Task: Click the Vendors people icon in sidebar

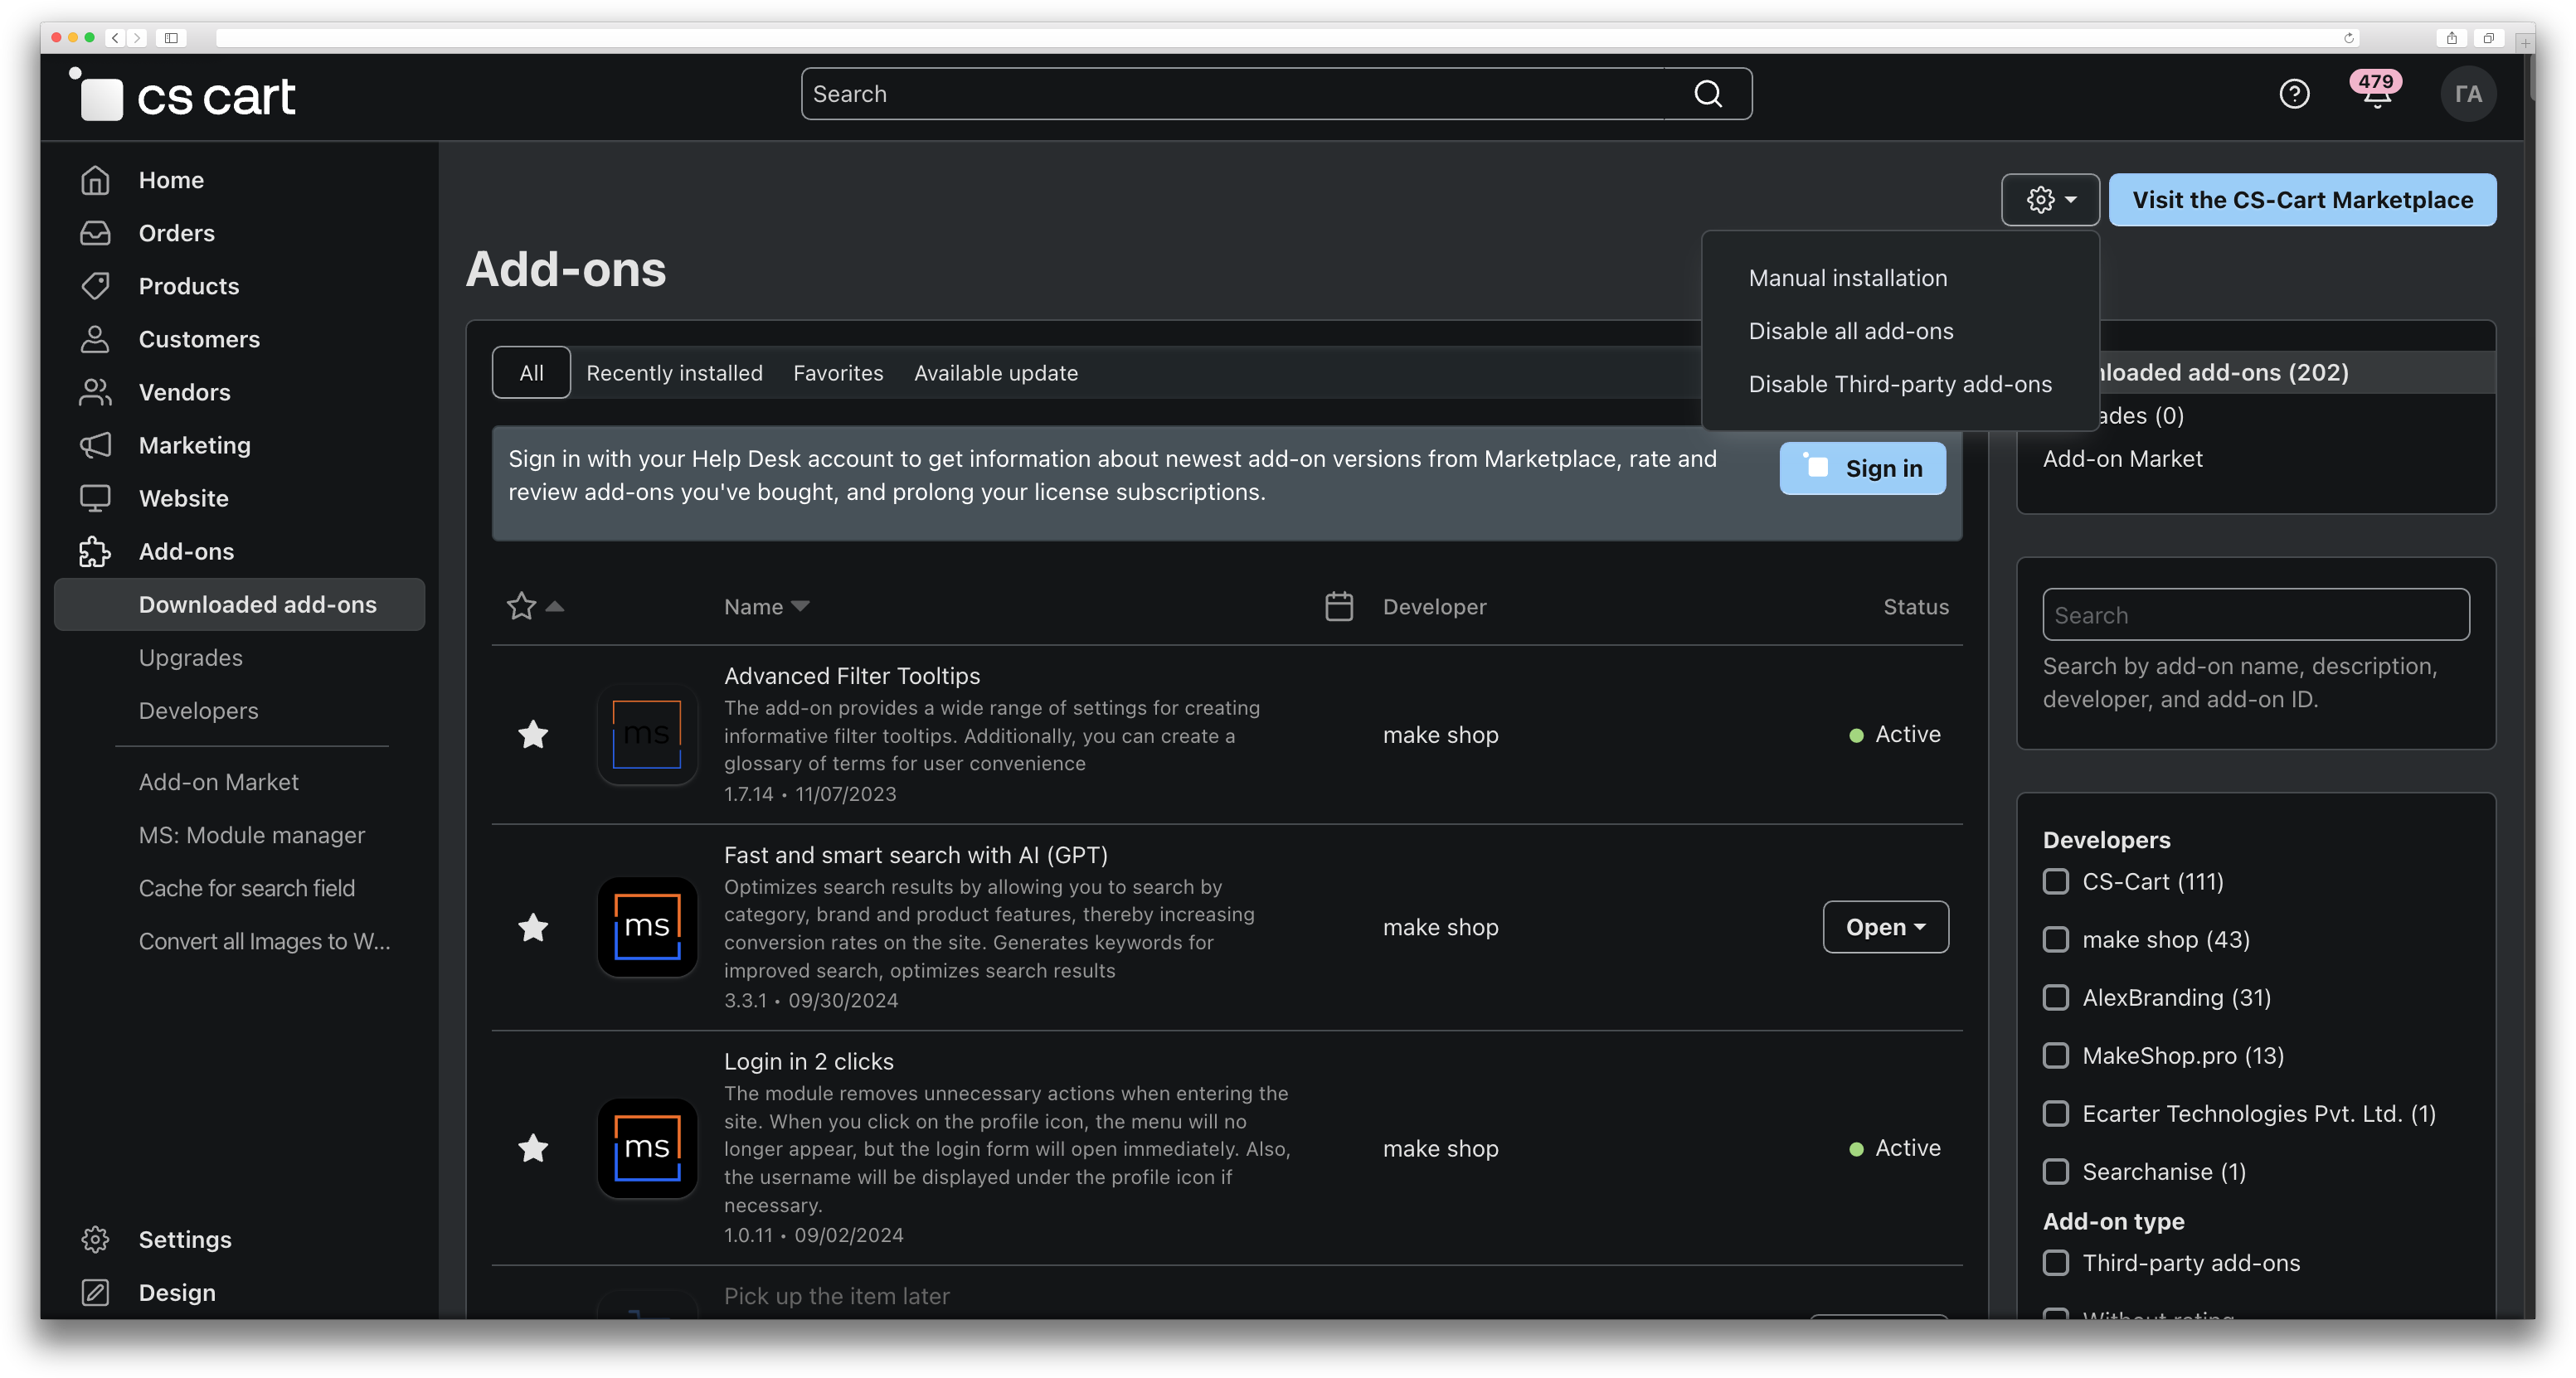Action: coord(95,392)
